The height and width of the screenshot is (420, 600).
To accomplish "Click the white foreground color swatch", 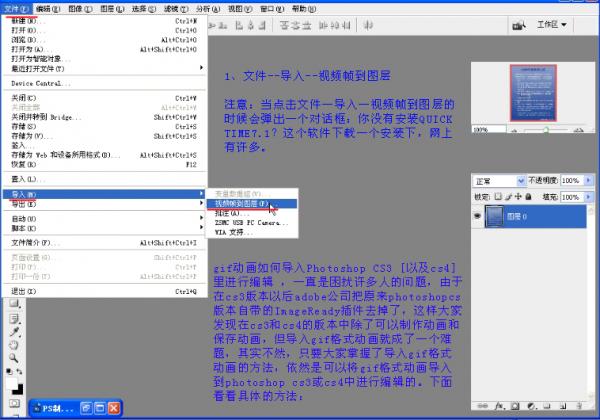I will (x=11, y=383).
